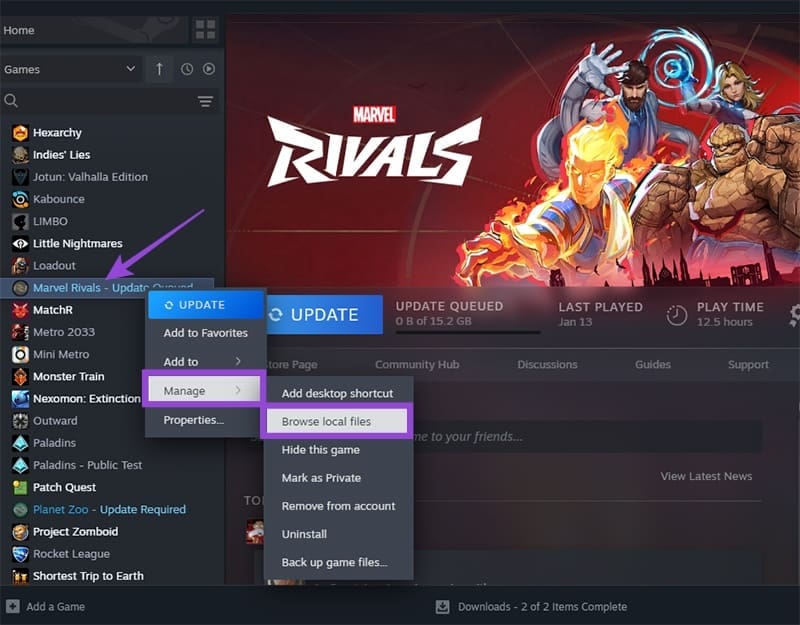Click the large blue UPDATE button
800x625 pixels.
[x=324, y=314]
